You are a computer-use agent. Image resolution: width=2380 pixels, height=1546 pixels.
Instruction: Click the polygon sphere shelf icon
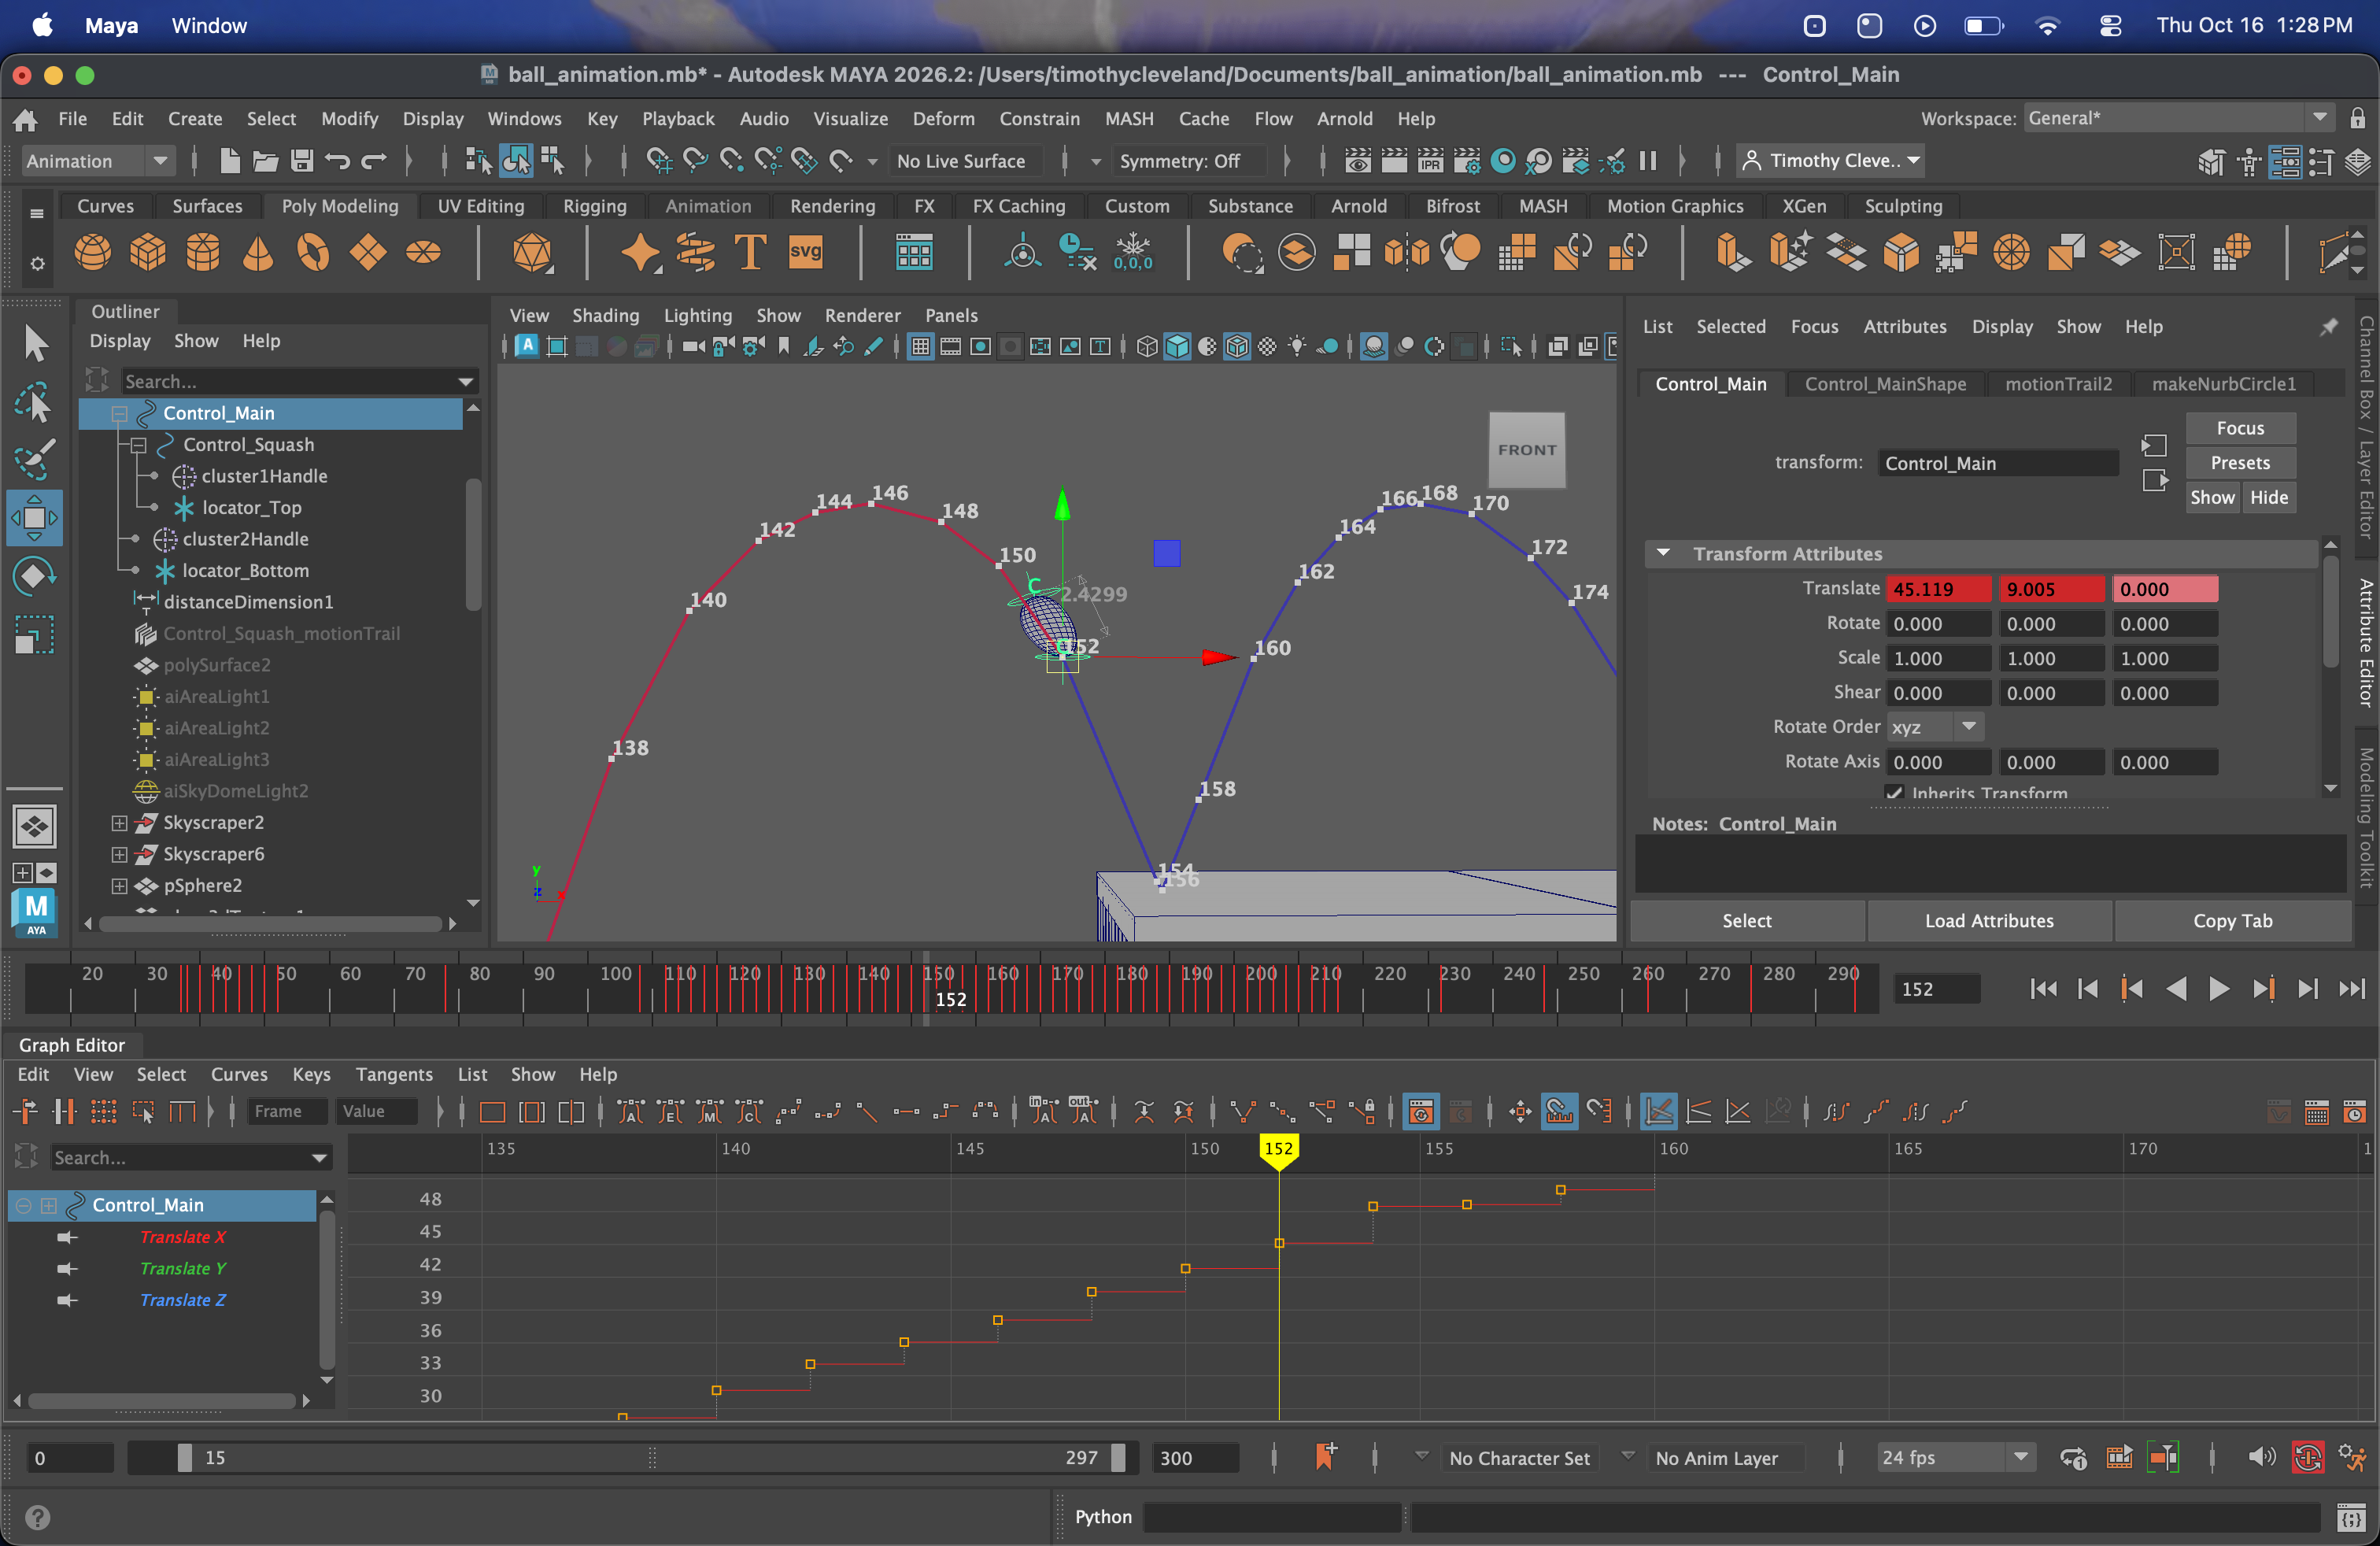click(92, 252)
